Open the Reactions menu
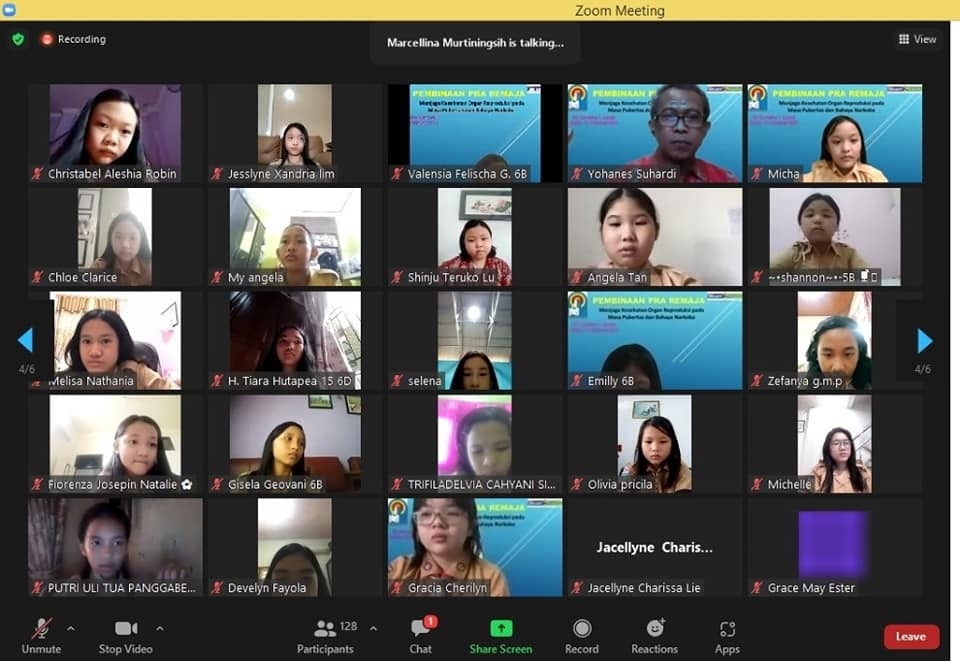Image resolution: width=960 pixels, height=661 pixels. point(655,629)
